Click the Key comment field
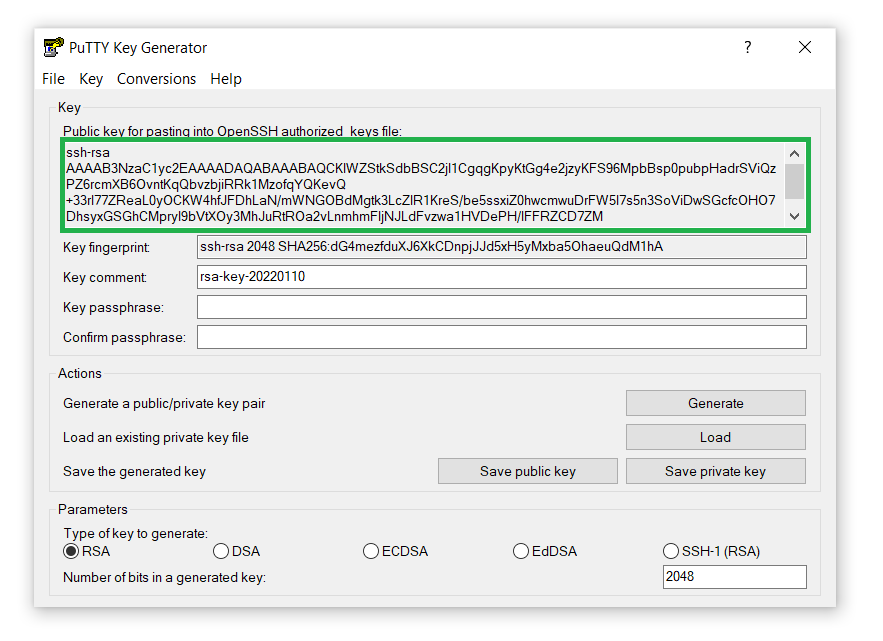This screenshot has height=641, width=883. pyautogui.click(x=501, y=277)
